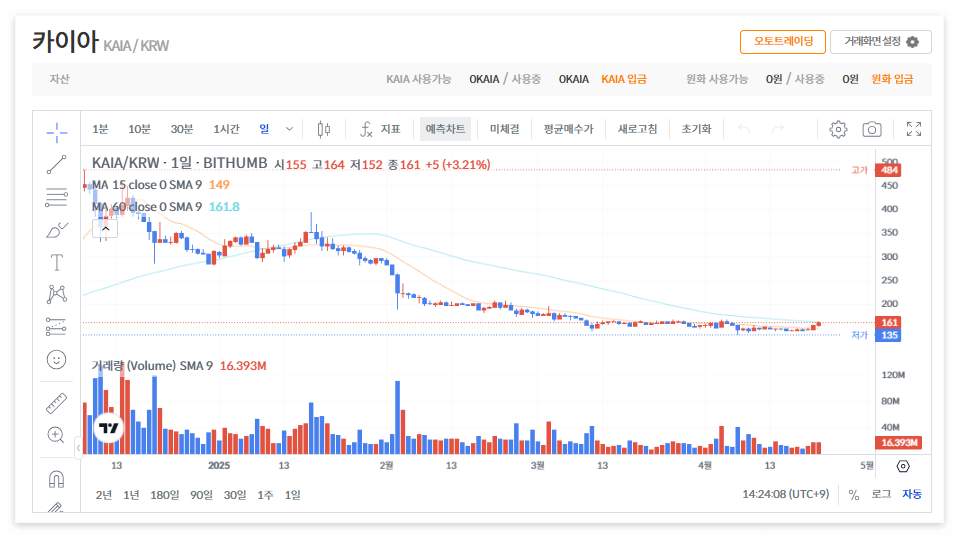Open the emoji icons tool
The image size is (959, 538).
[x=56, y=359]
